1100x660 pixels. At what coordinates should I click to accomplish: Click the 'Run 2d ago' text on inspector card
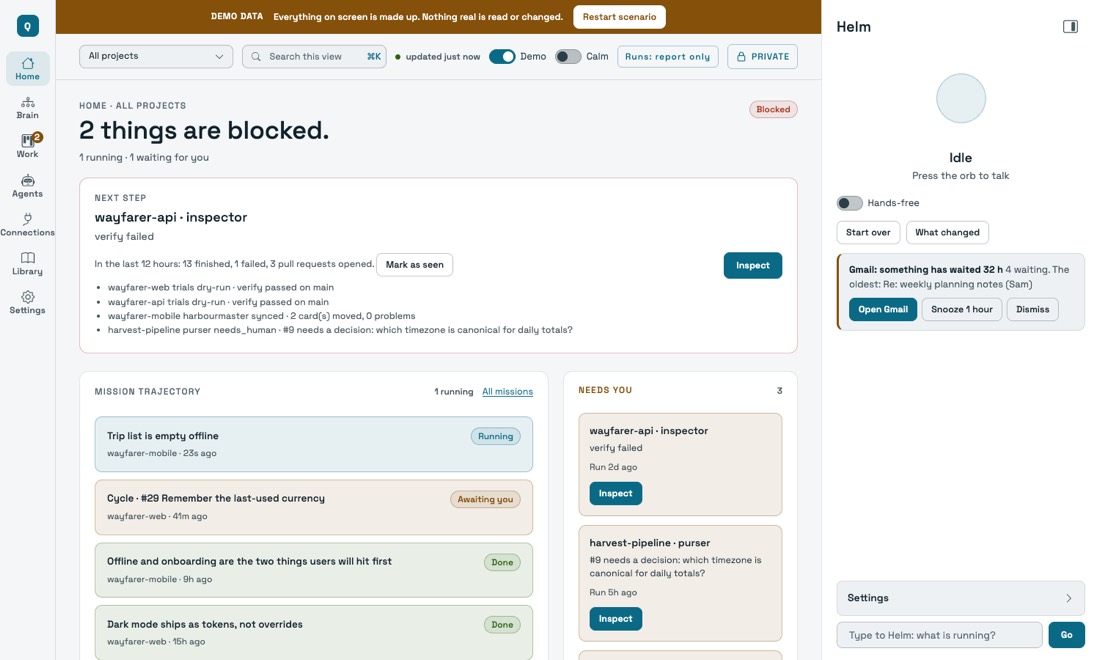[613, 467]
